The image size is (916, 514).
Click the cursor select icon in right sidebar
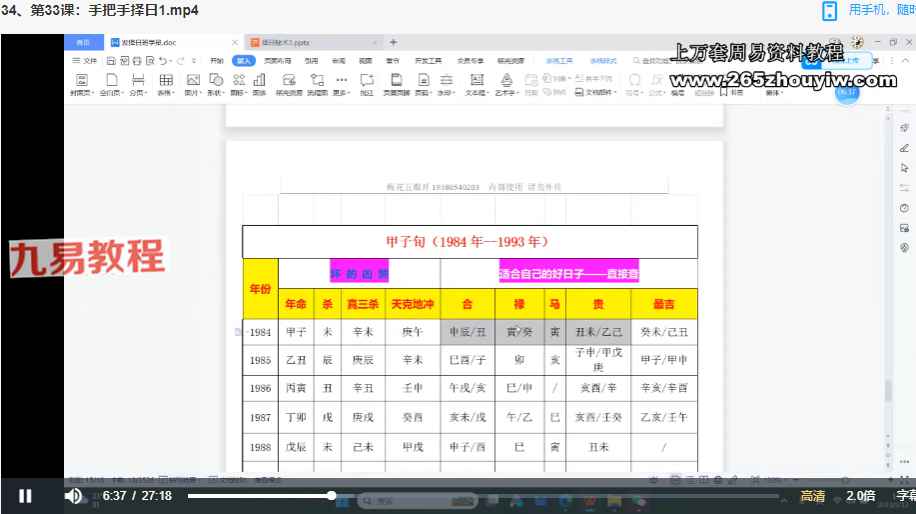[904, 168]
